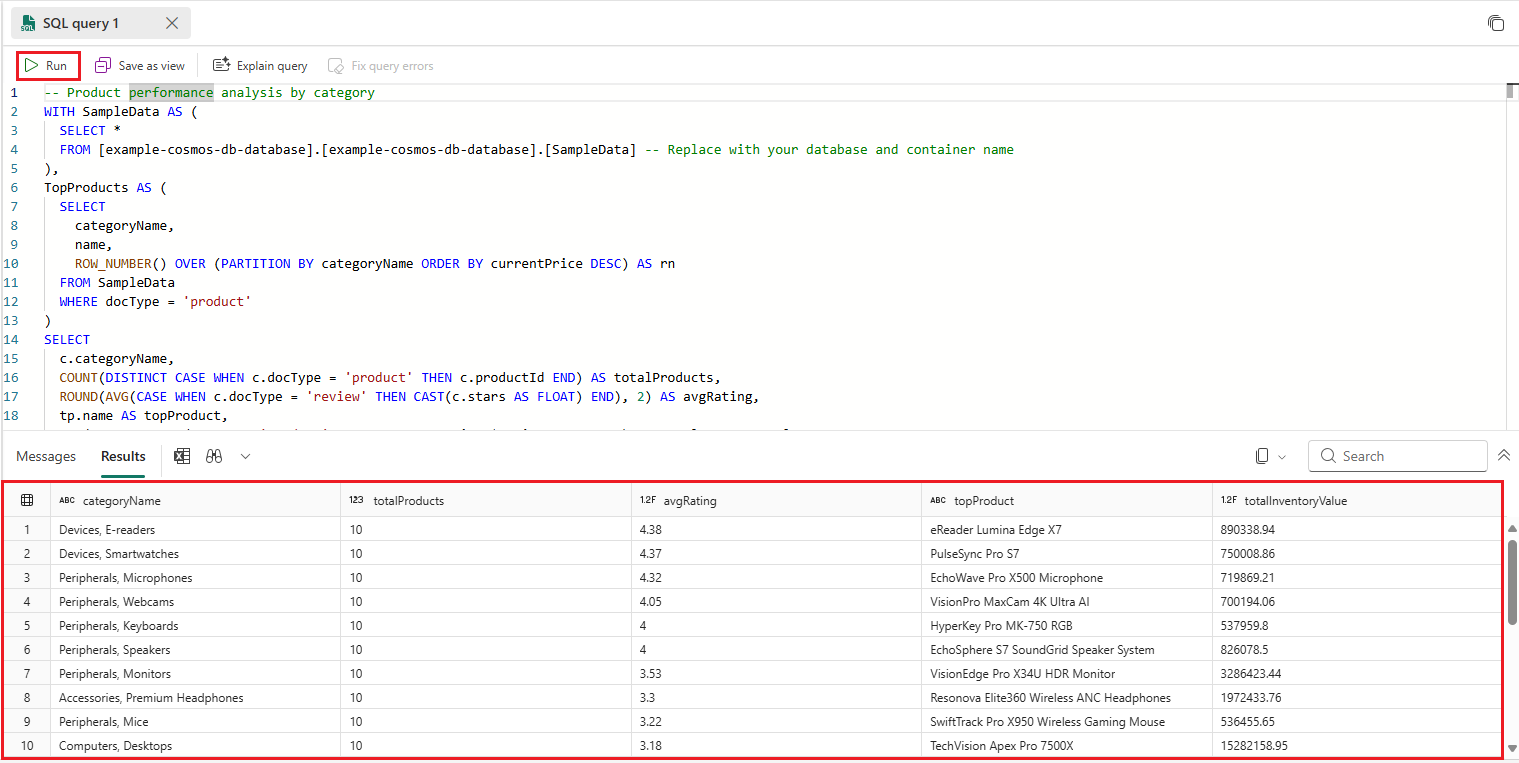
Task: Click inside the Search results field
Action: [x=1400, y=455]
